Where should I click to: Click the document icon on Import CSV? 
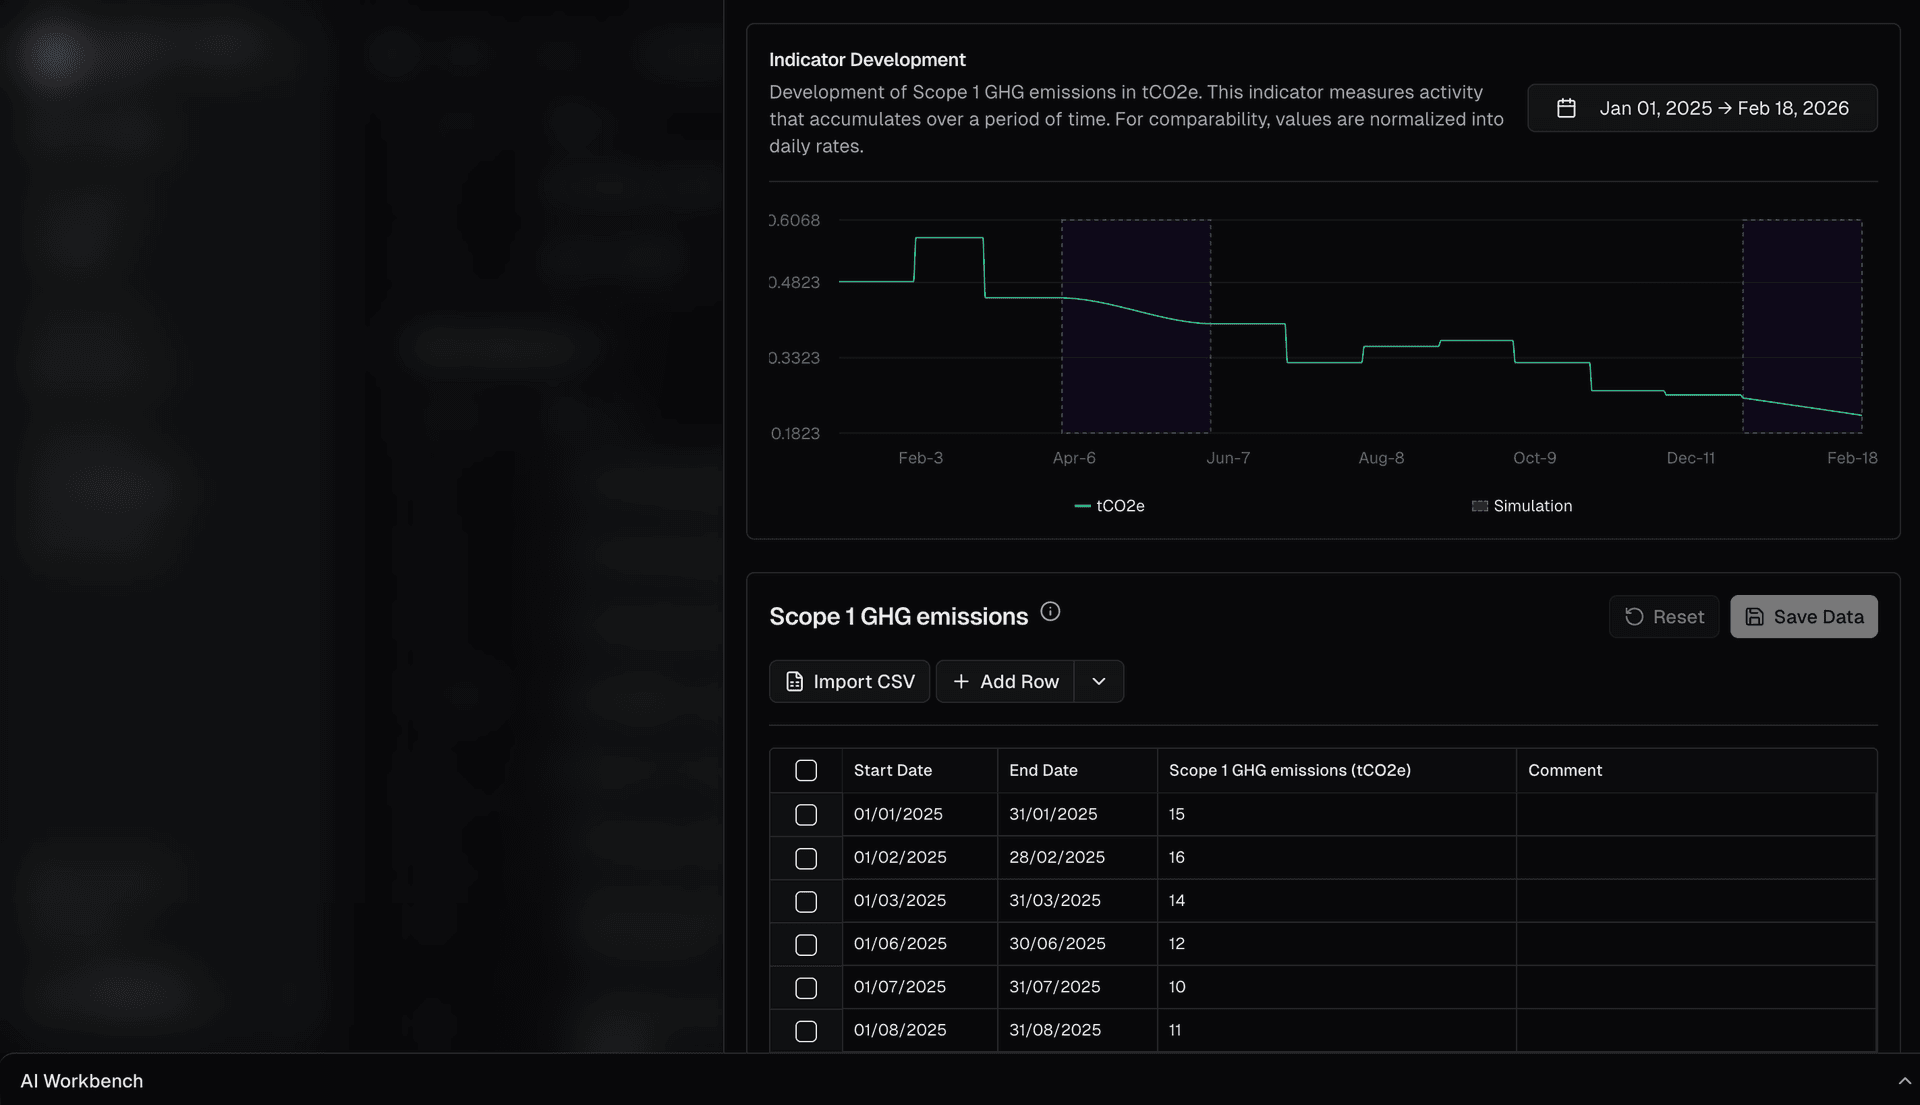[793, 681]
